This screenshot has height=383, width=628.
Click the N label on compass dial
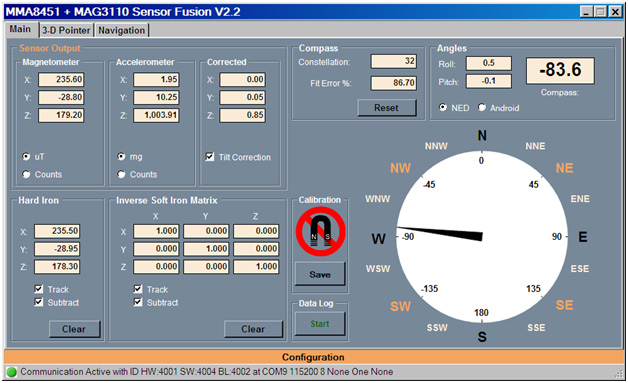482,136
